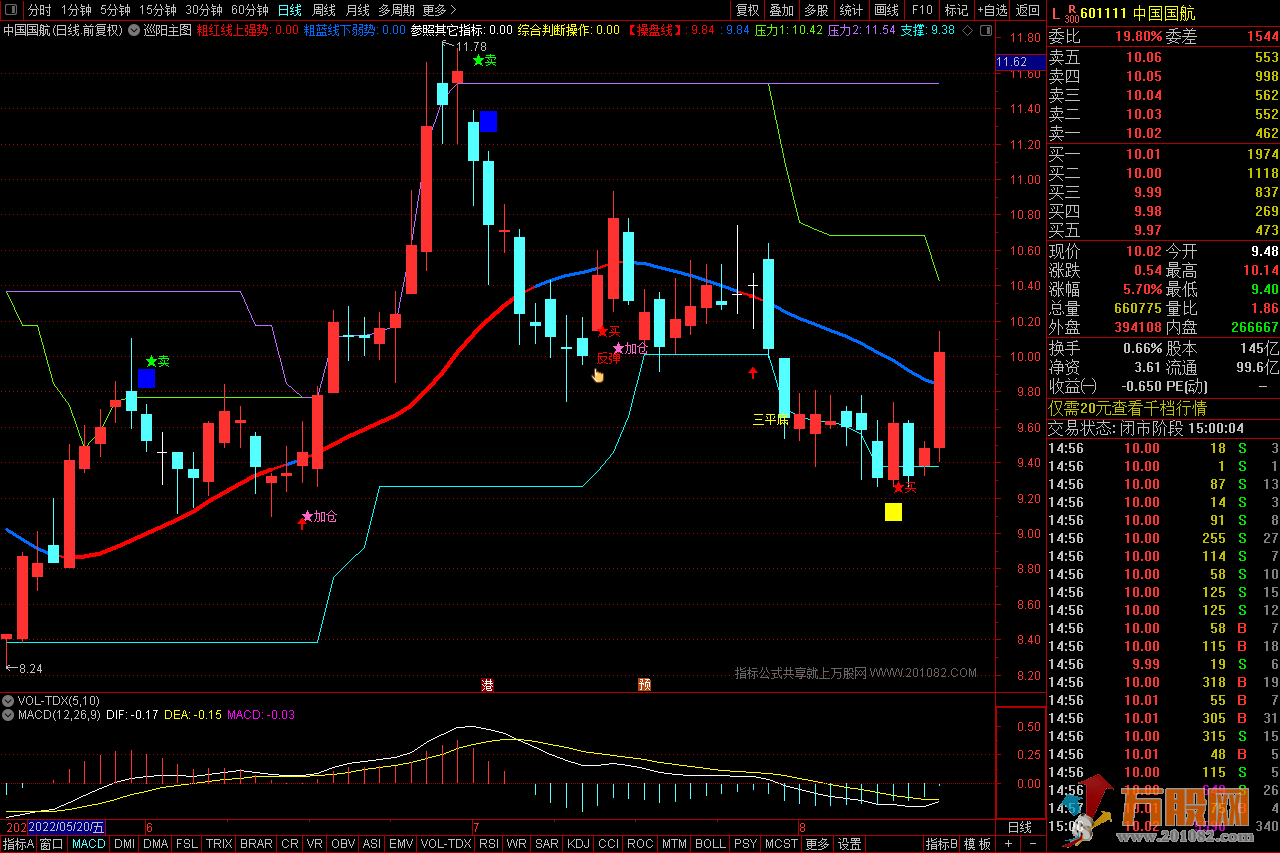Select the OBV indicator tab
1280x853 pixels.
pos(343,844)
